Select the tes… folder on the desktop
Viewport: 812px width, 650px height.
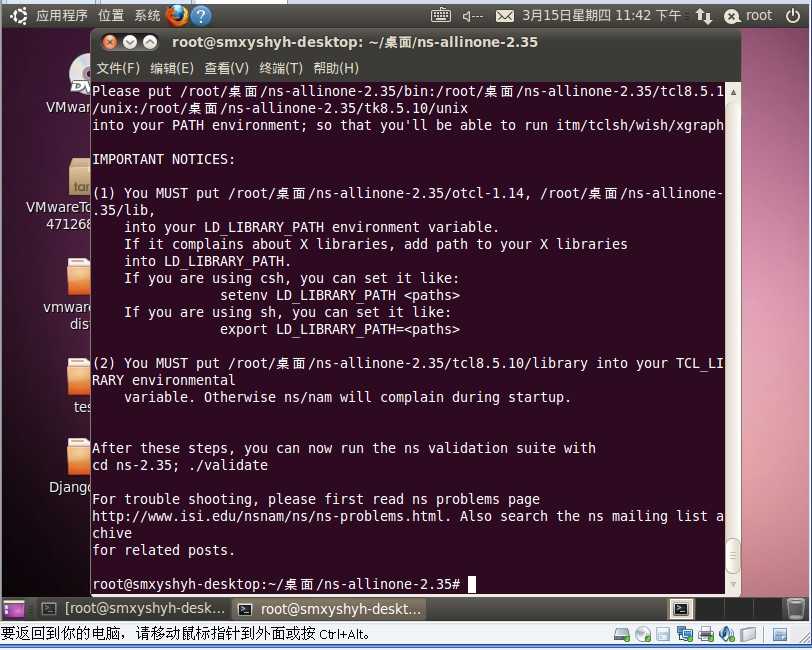(x=78, y=377)
